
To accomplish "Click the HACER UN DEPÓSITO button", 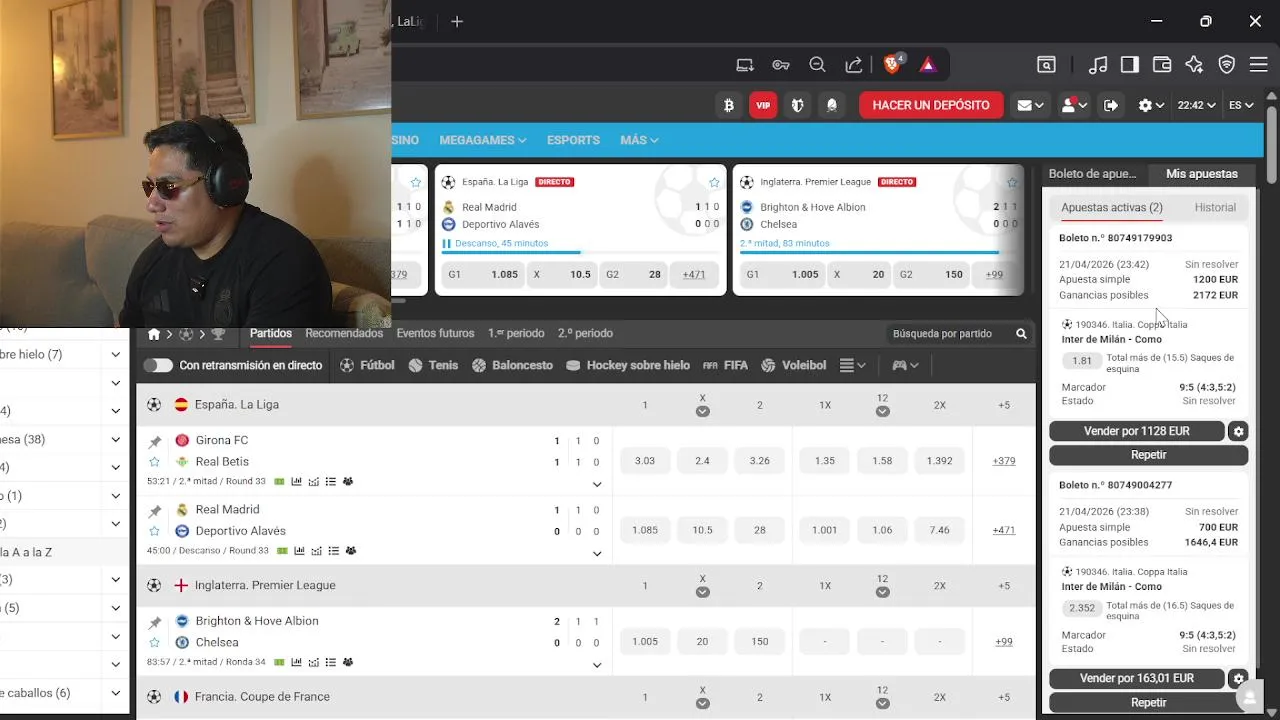I will [931, 105].
